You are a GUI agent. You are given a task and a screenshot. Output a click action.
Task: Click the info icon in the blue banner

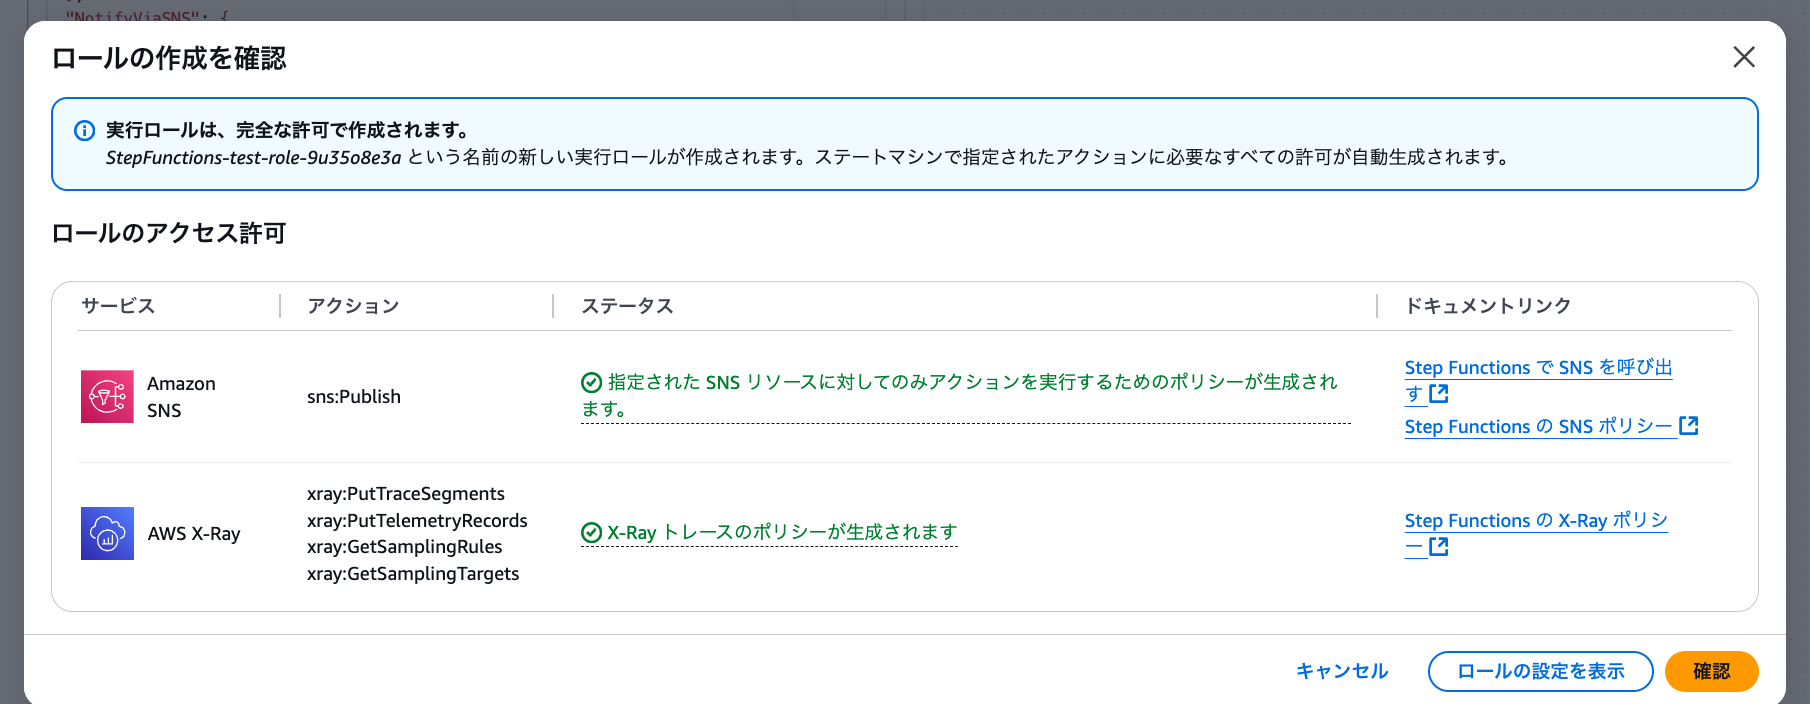pos(85,130)
